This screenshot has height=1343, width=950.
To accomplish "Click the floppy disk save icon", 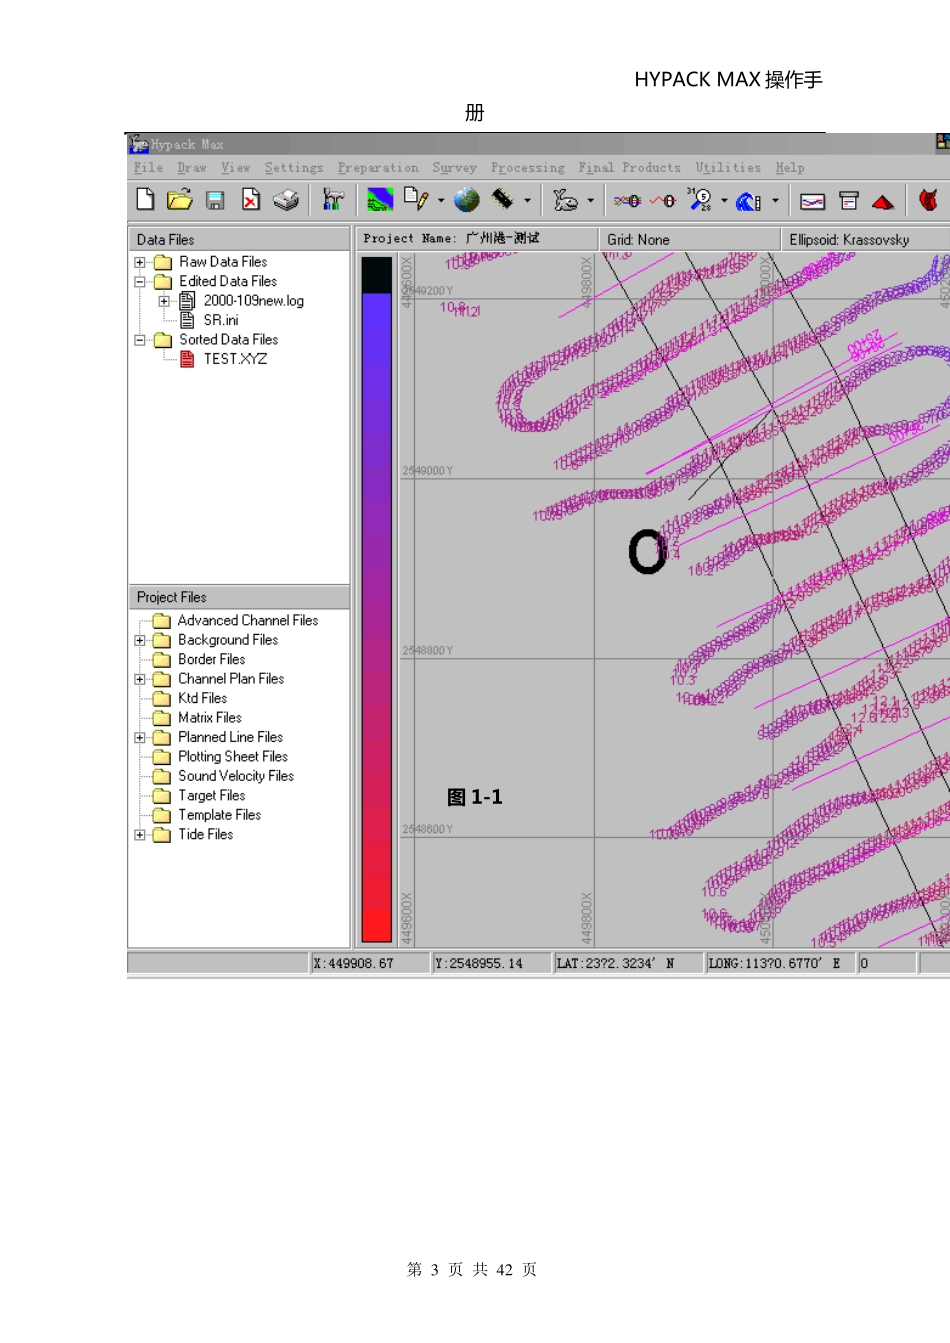I will click(215, 201).
